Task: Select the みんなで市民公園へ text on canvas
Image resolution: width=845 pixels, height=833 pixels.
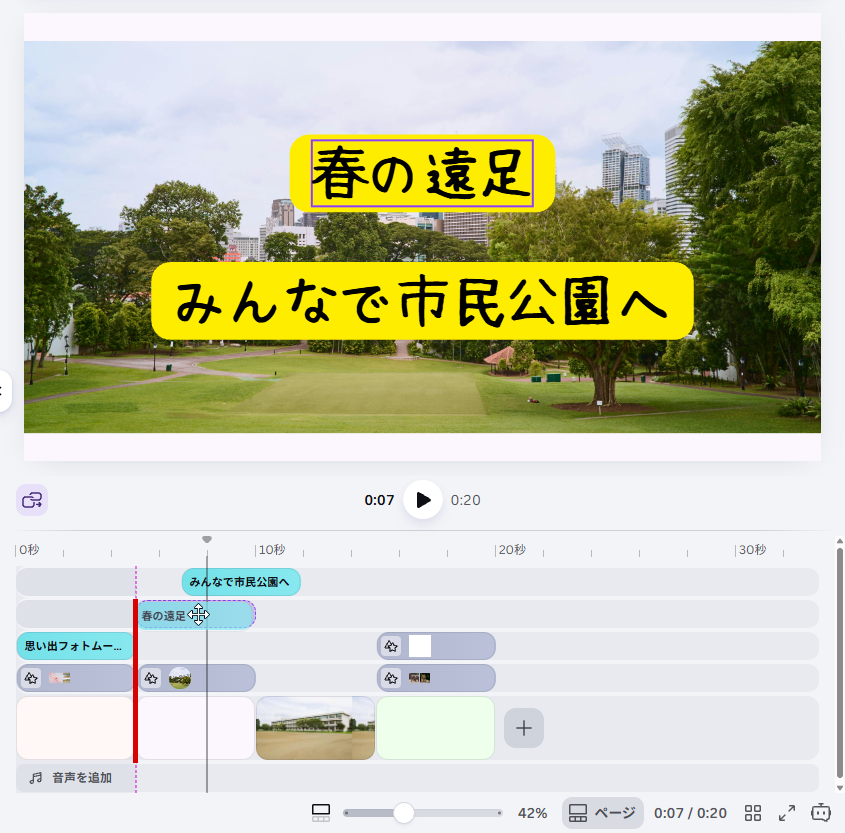Action: pos(422,301)
